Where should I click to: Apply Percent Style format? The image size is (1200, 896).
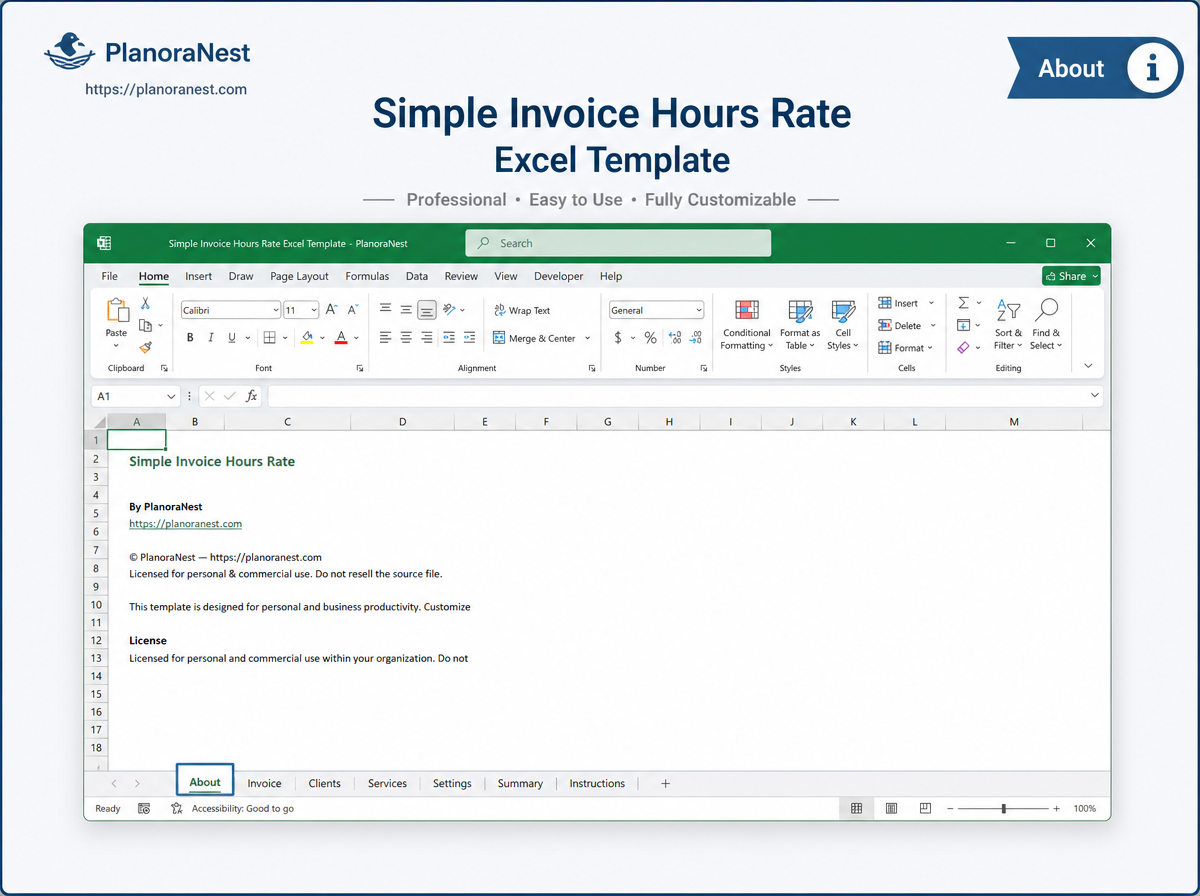[x=650, y=338]
